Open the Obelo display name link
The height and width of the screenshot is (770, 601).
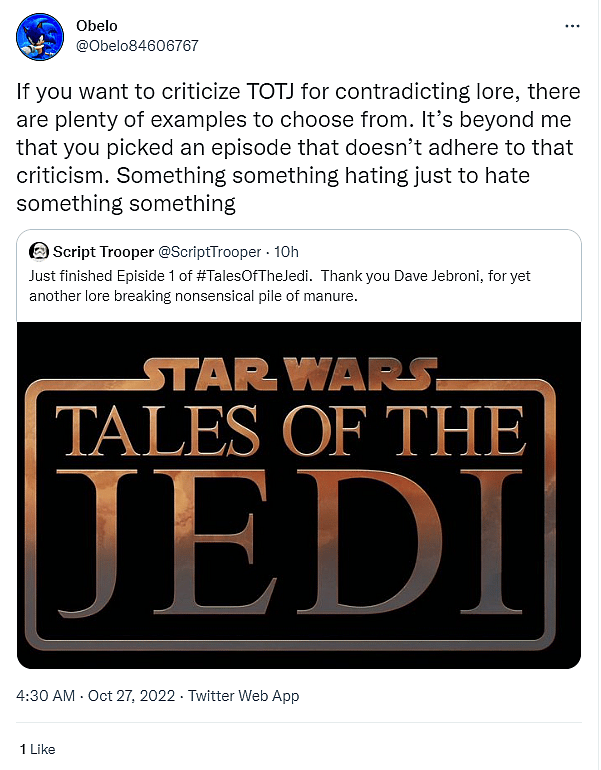[x=96, y=24]
